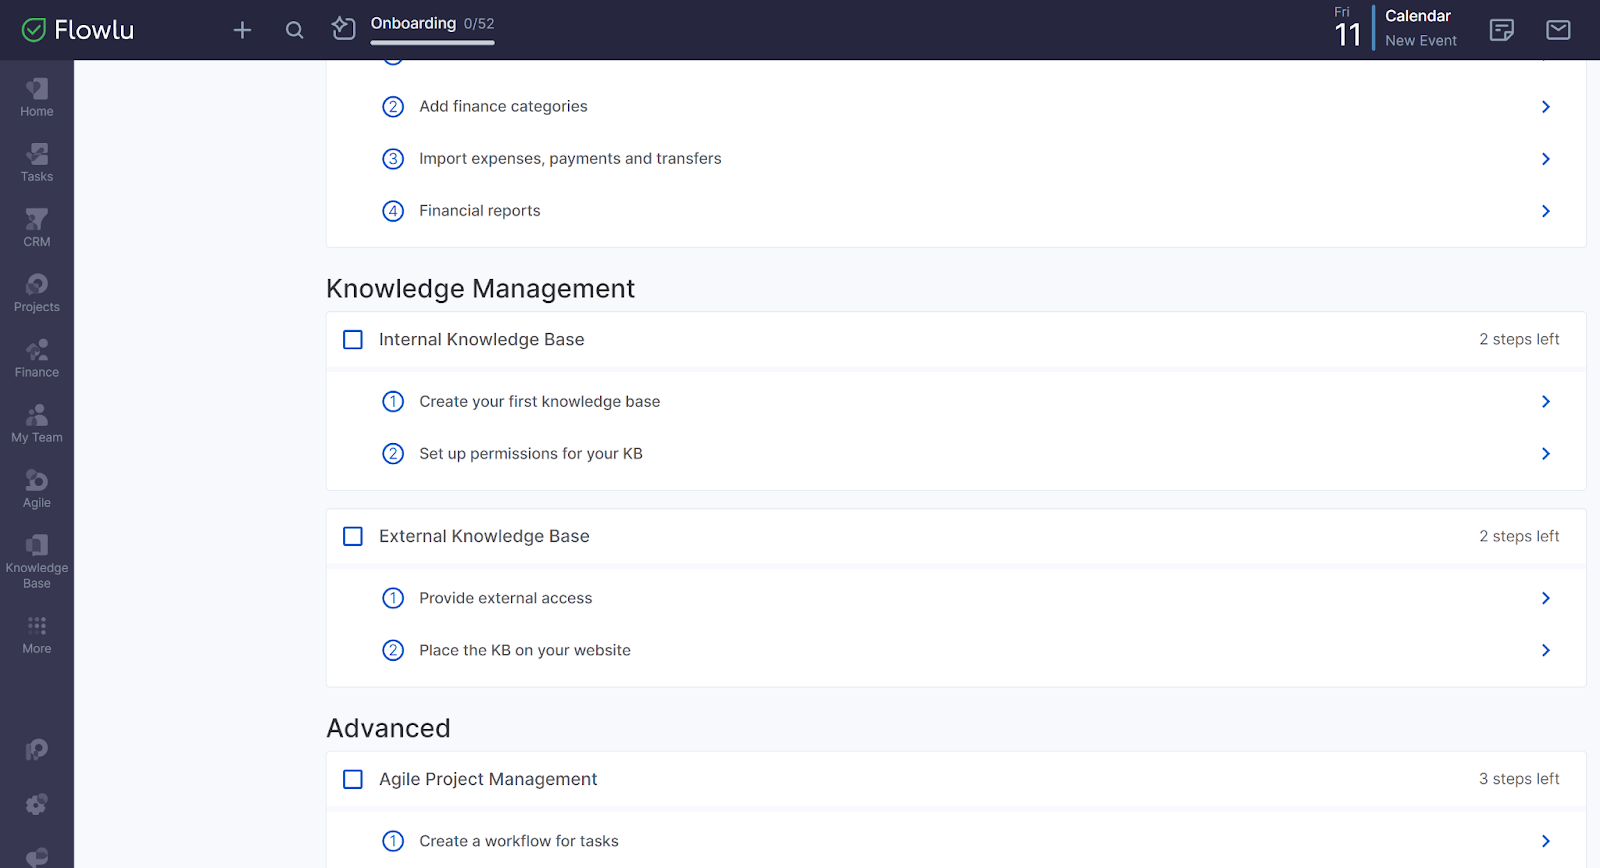This screenshot has height=868, width=1600.
Task: Click the plus icon to create new
Action: [x=242, y=30]
